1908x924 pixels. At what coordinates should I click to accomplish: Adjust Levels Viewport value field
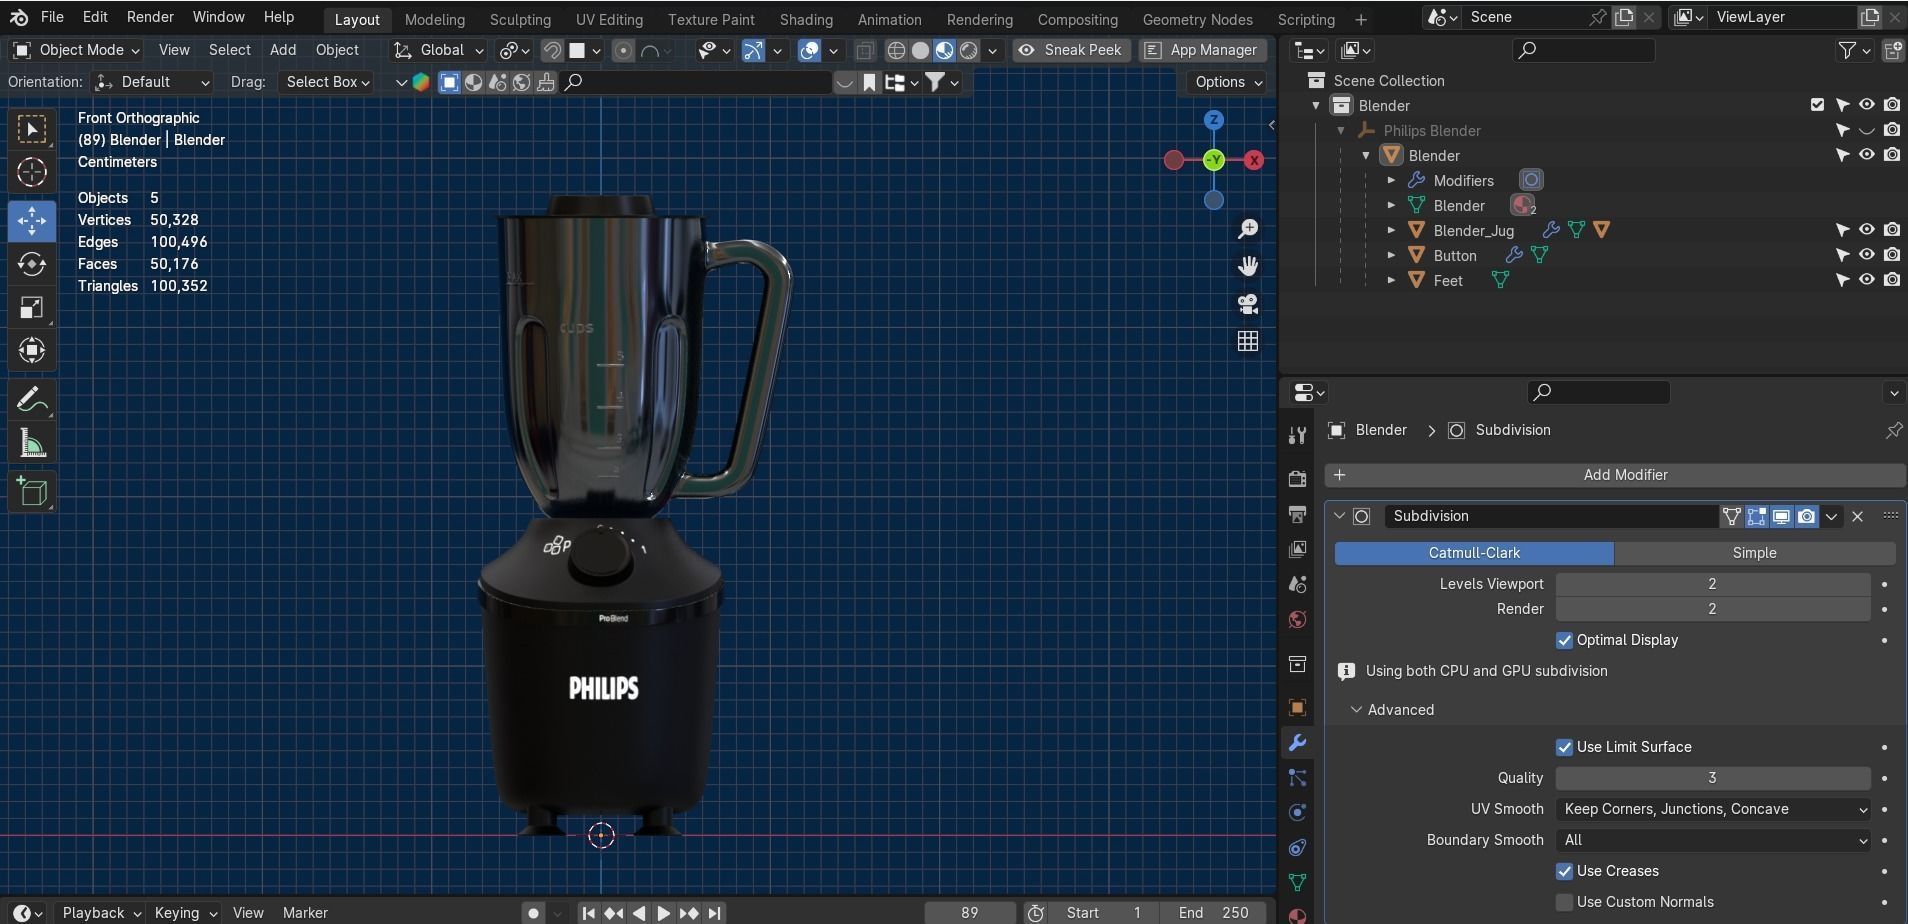click(1712, 584)
